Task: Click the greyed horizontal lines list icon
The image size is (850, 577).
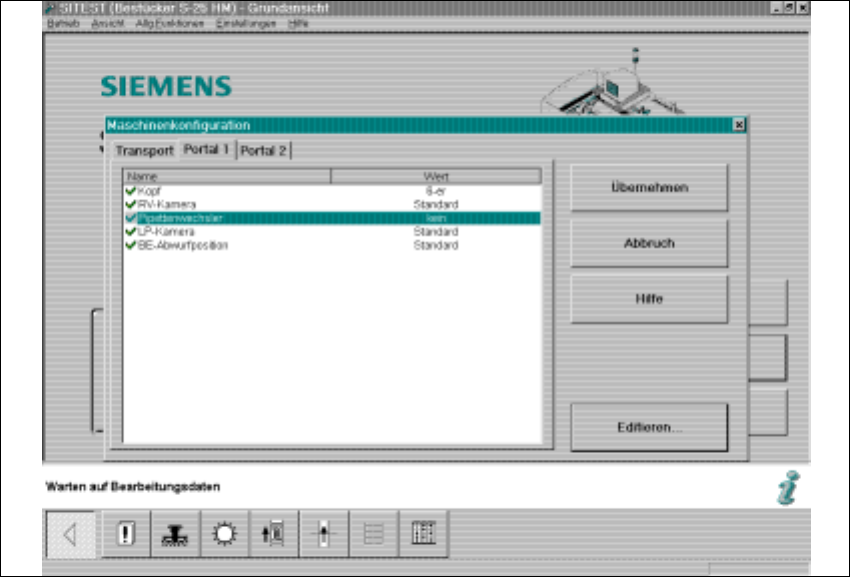Action: point(374,534)
